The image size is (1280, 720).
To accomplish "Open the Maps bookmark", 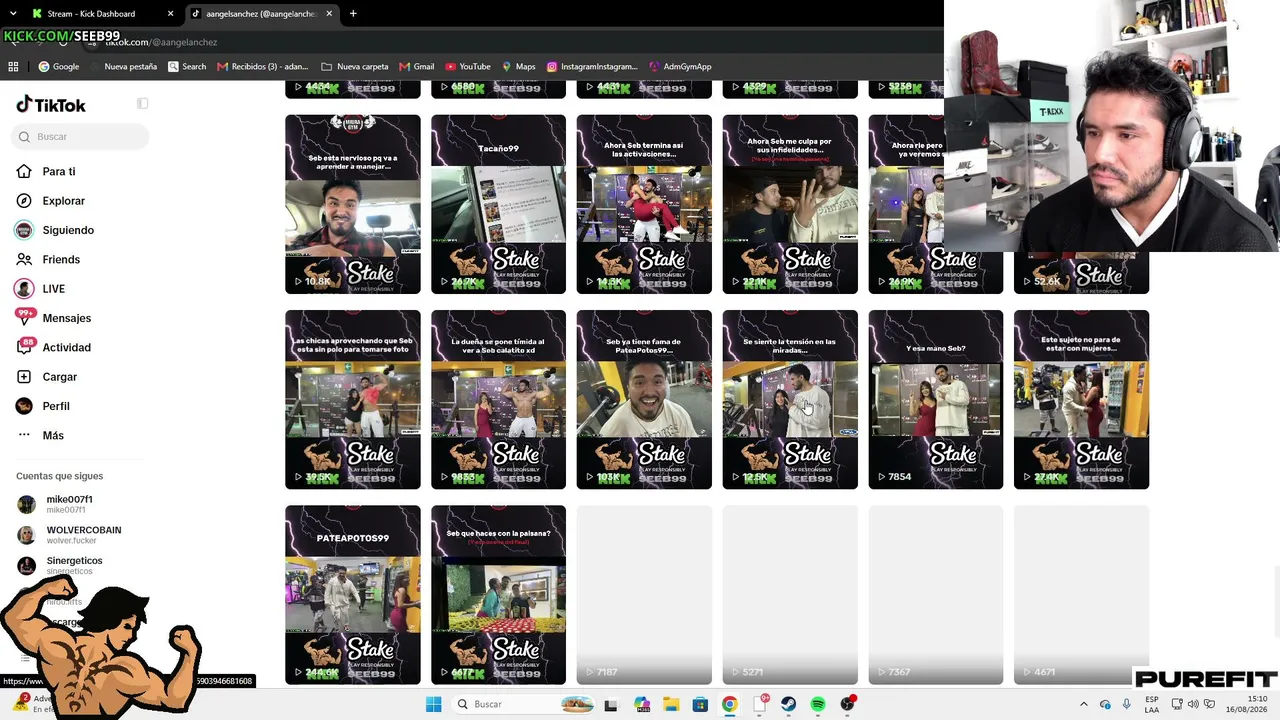I will tap(519, 67).
